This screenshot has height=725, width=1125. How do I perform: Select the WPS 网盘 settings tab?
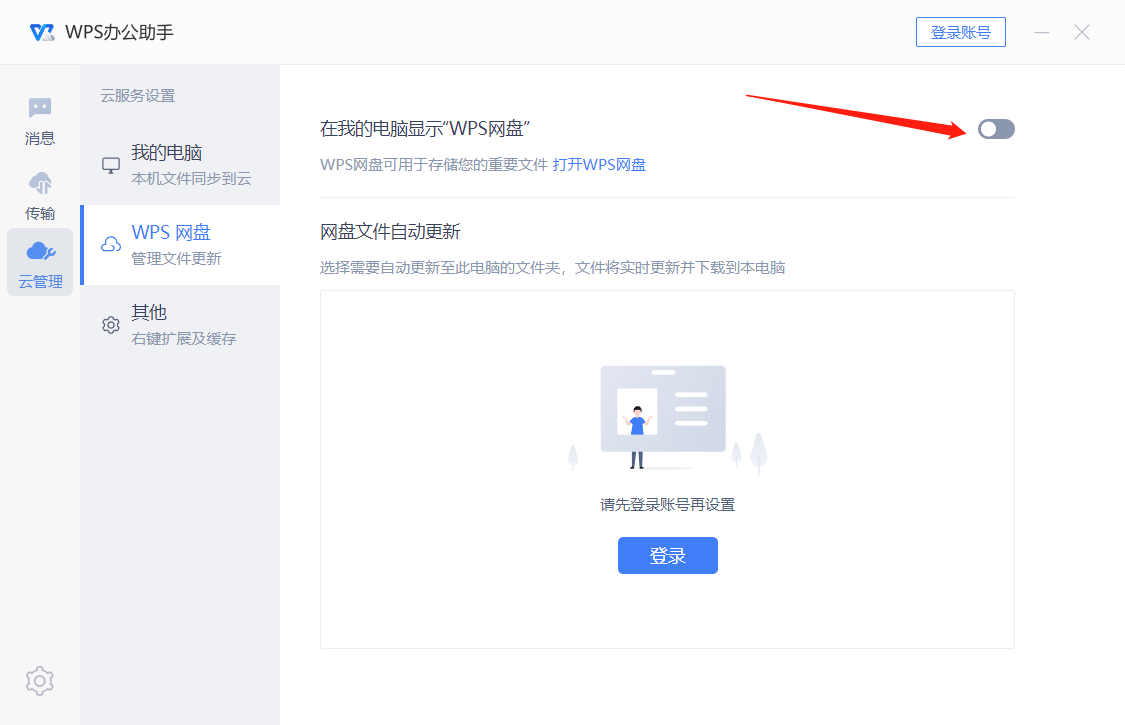180,245
